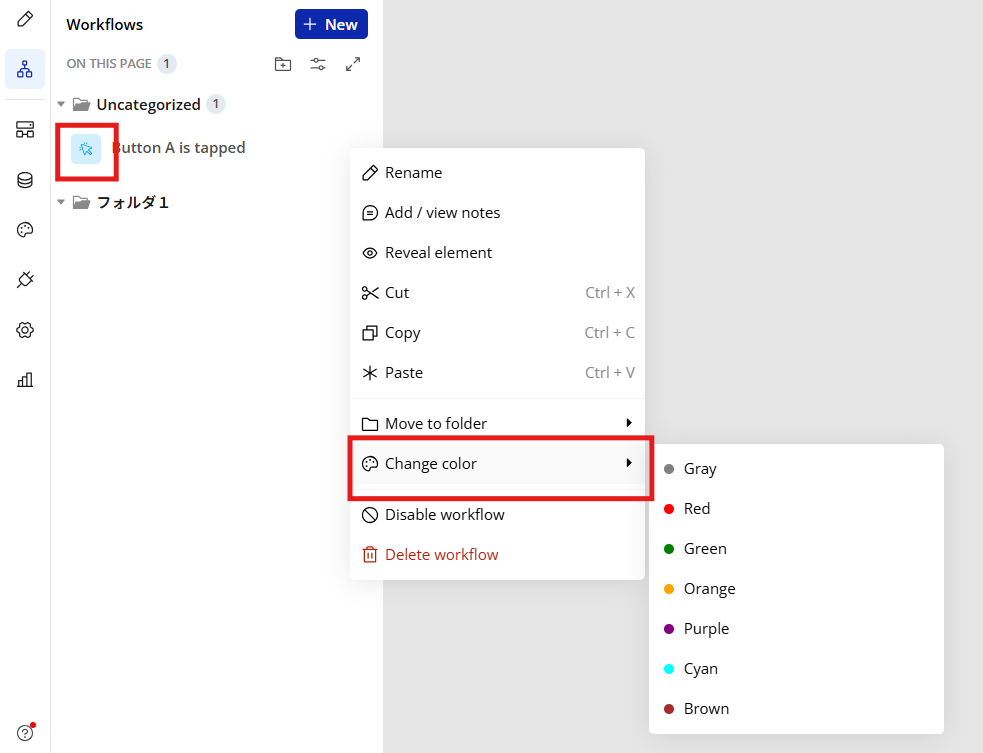Collapse the フォルダ1 folder

[61, 202]
